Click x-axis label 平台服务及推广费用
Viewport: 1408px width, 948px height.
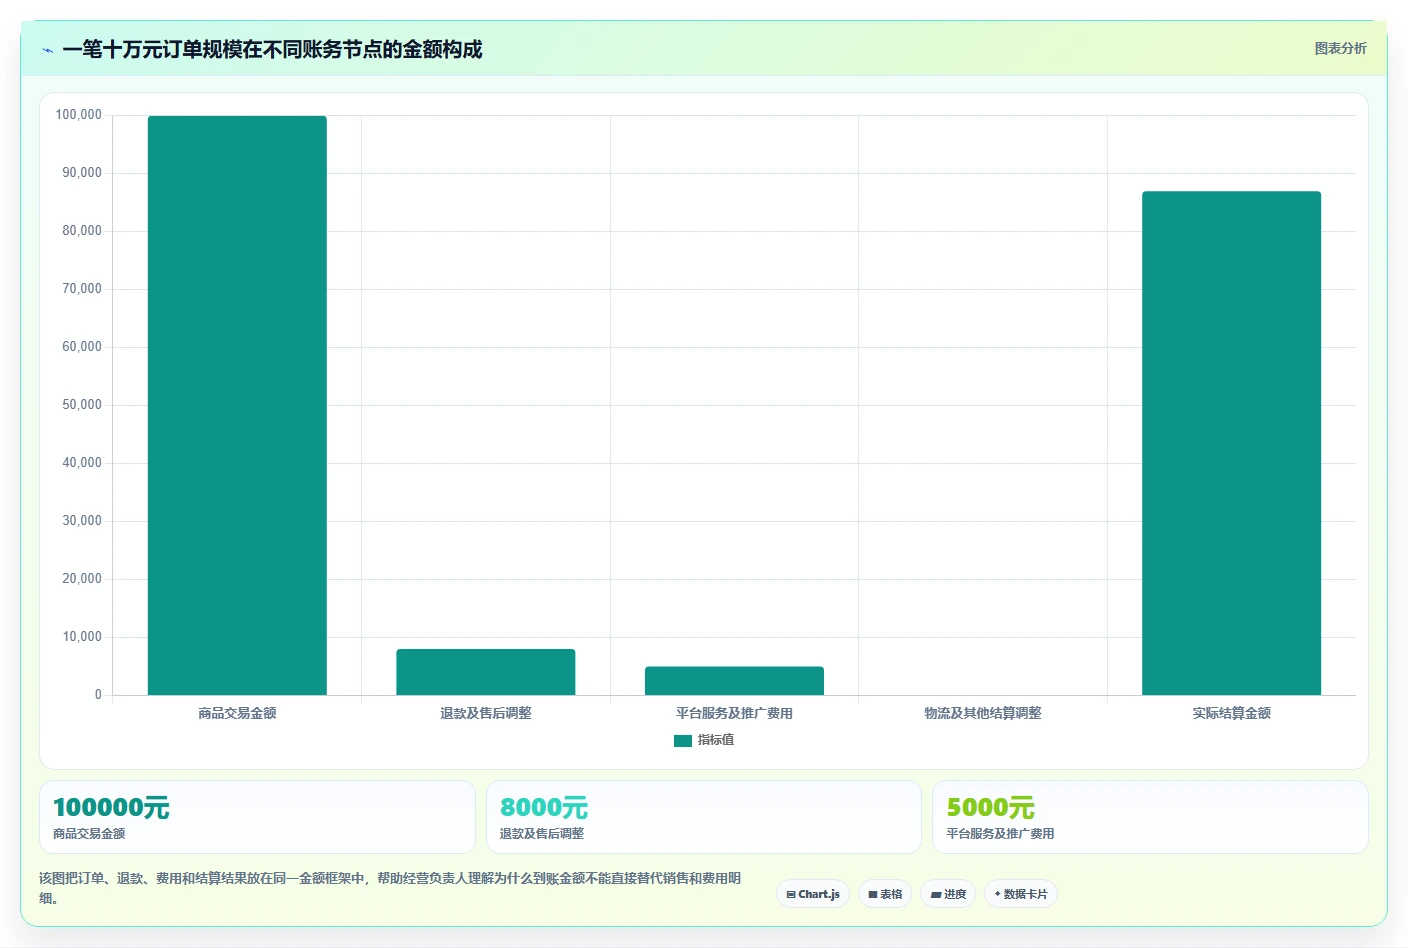734,713
